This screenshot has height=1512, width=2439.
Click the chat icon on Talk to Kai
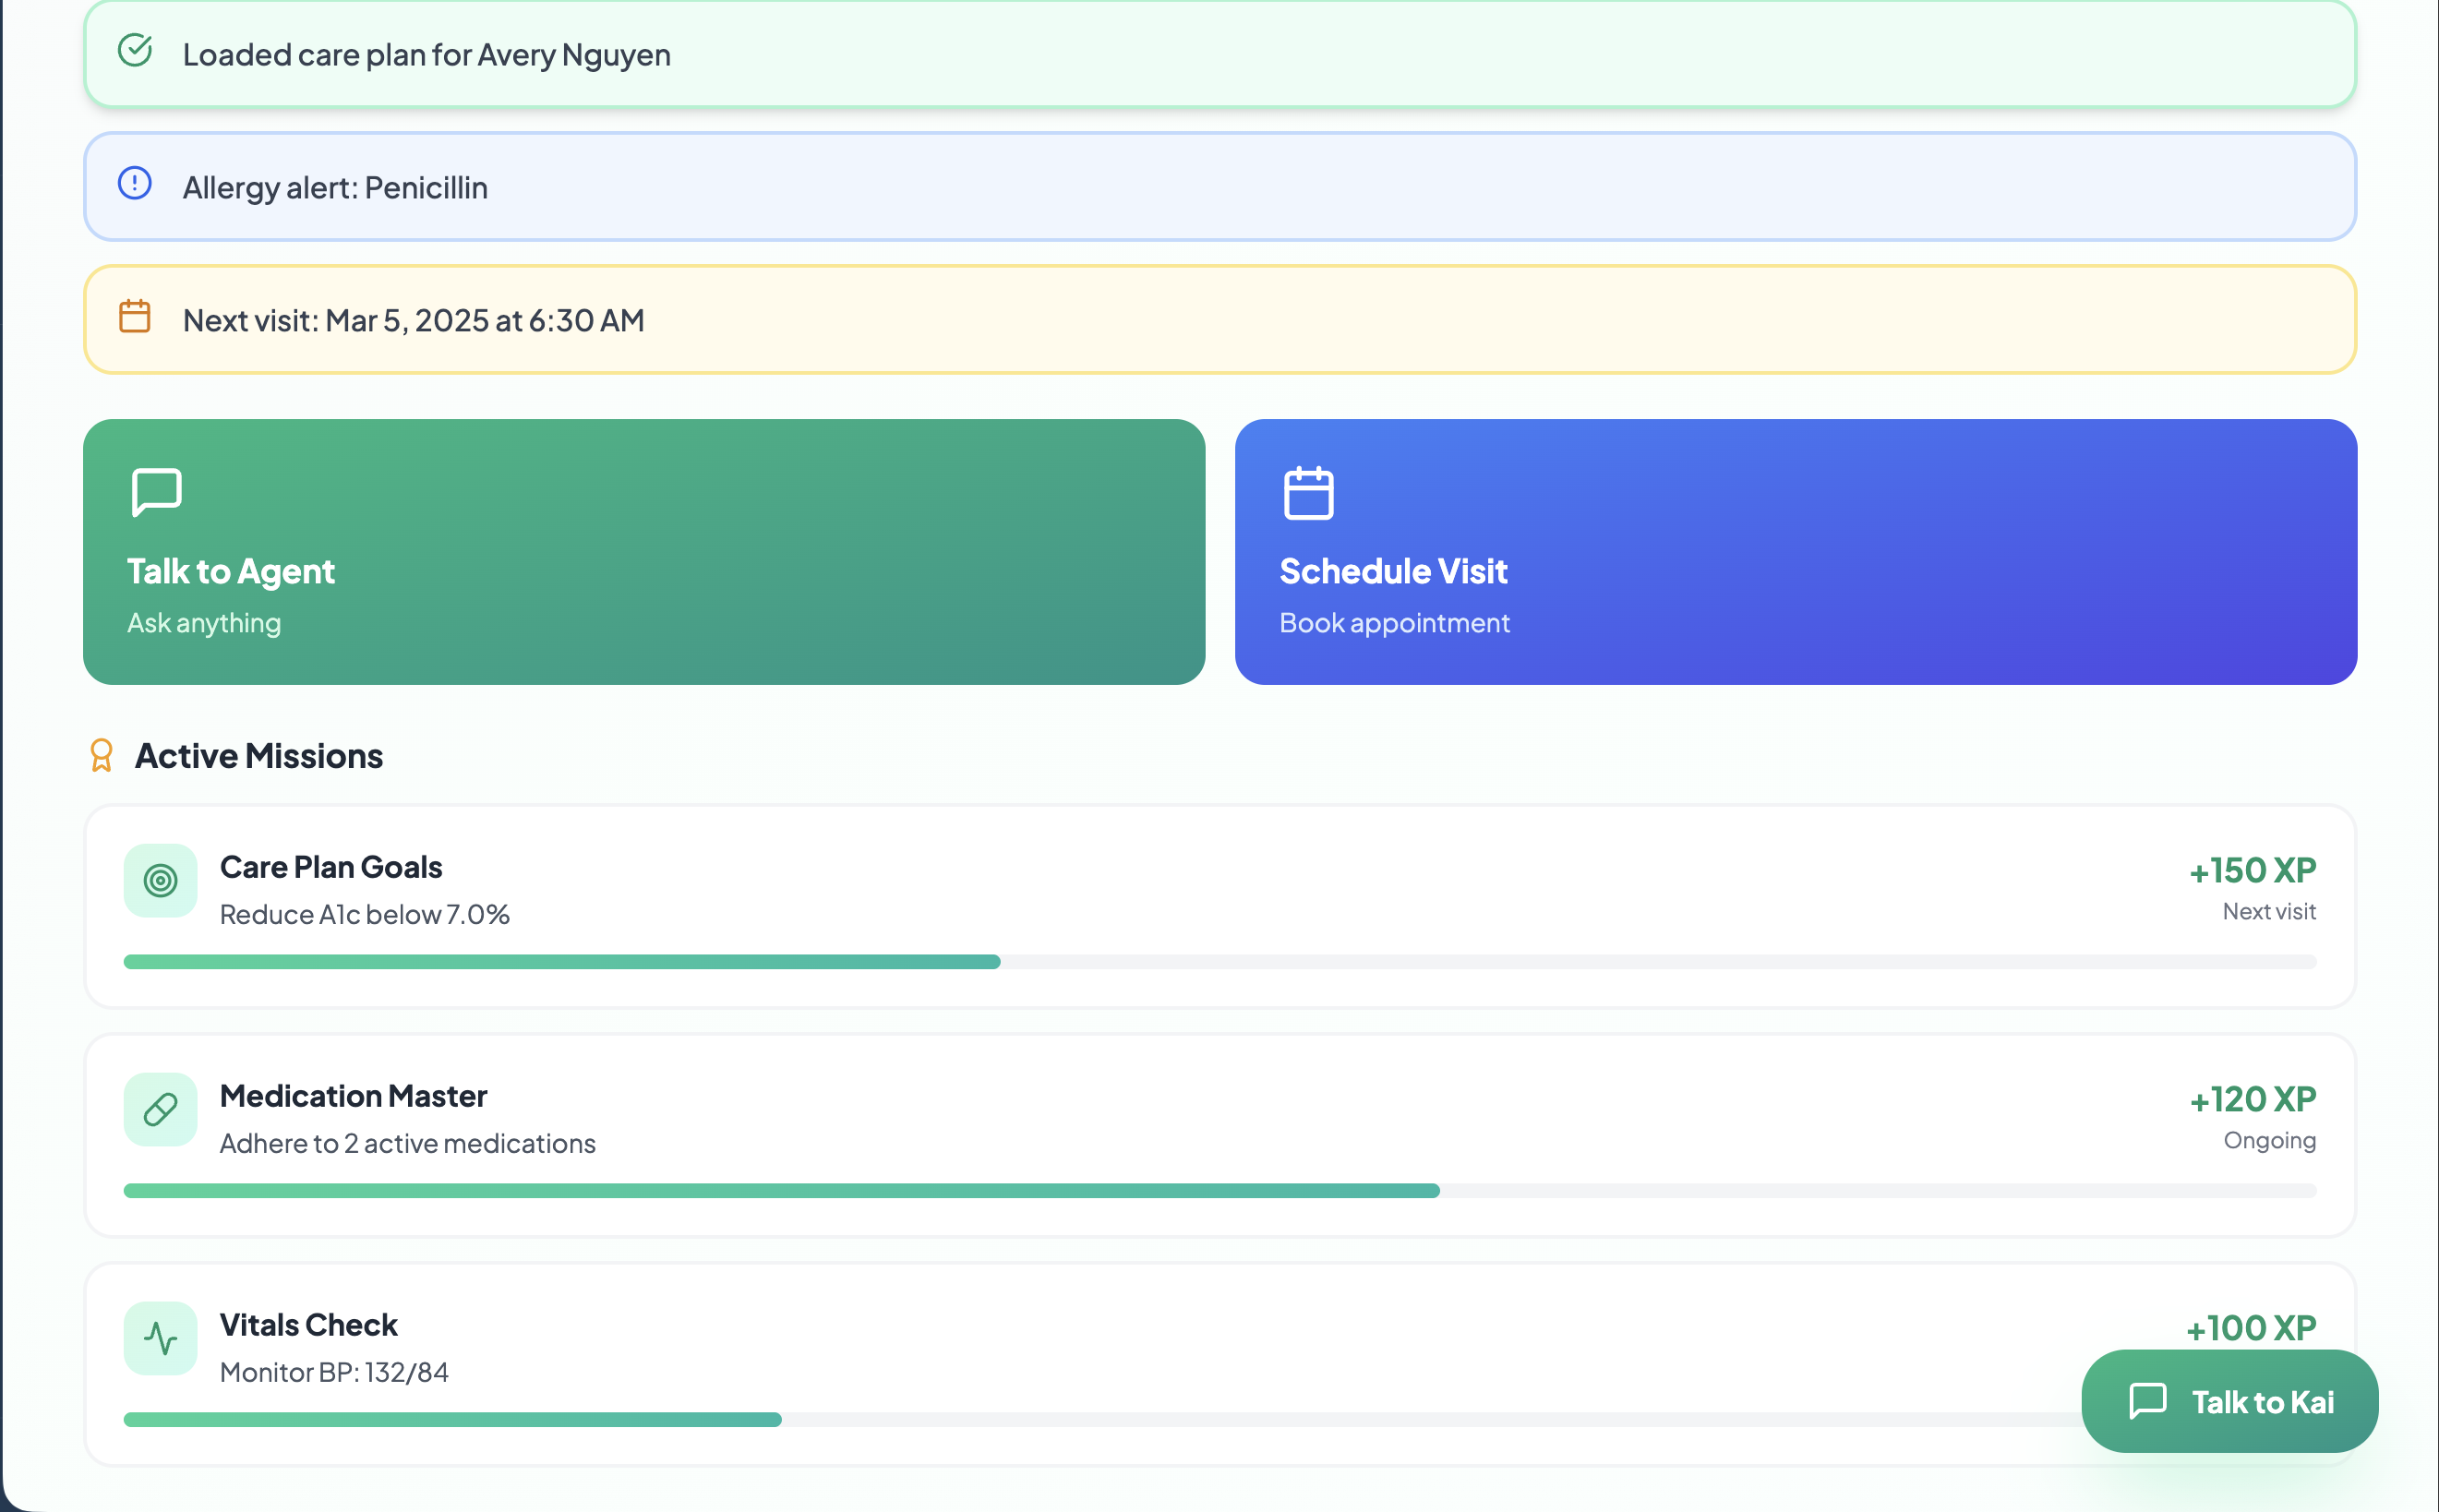(x=2147, y=1401)
